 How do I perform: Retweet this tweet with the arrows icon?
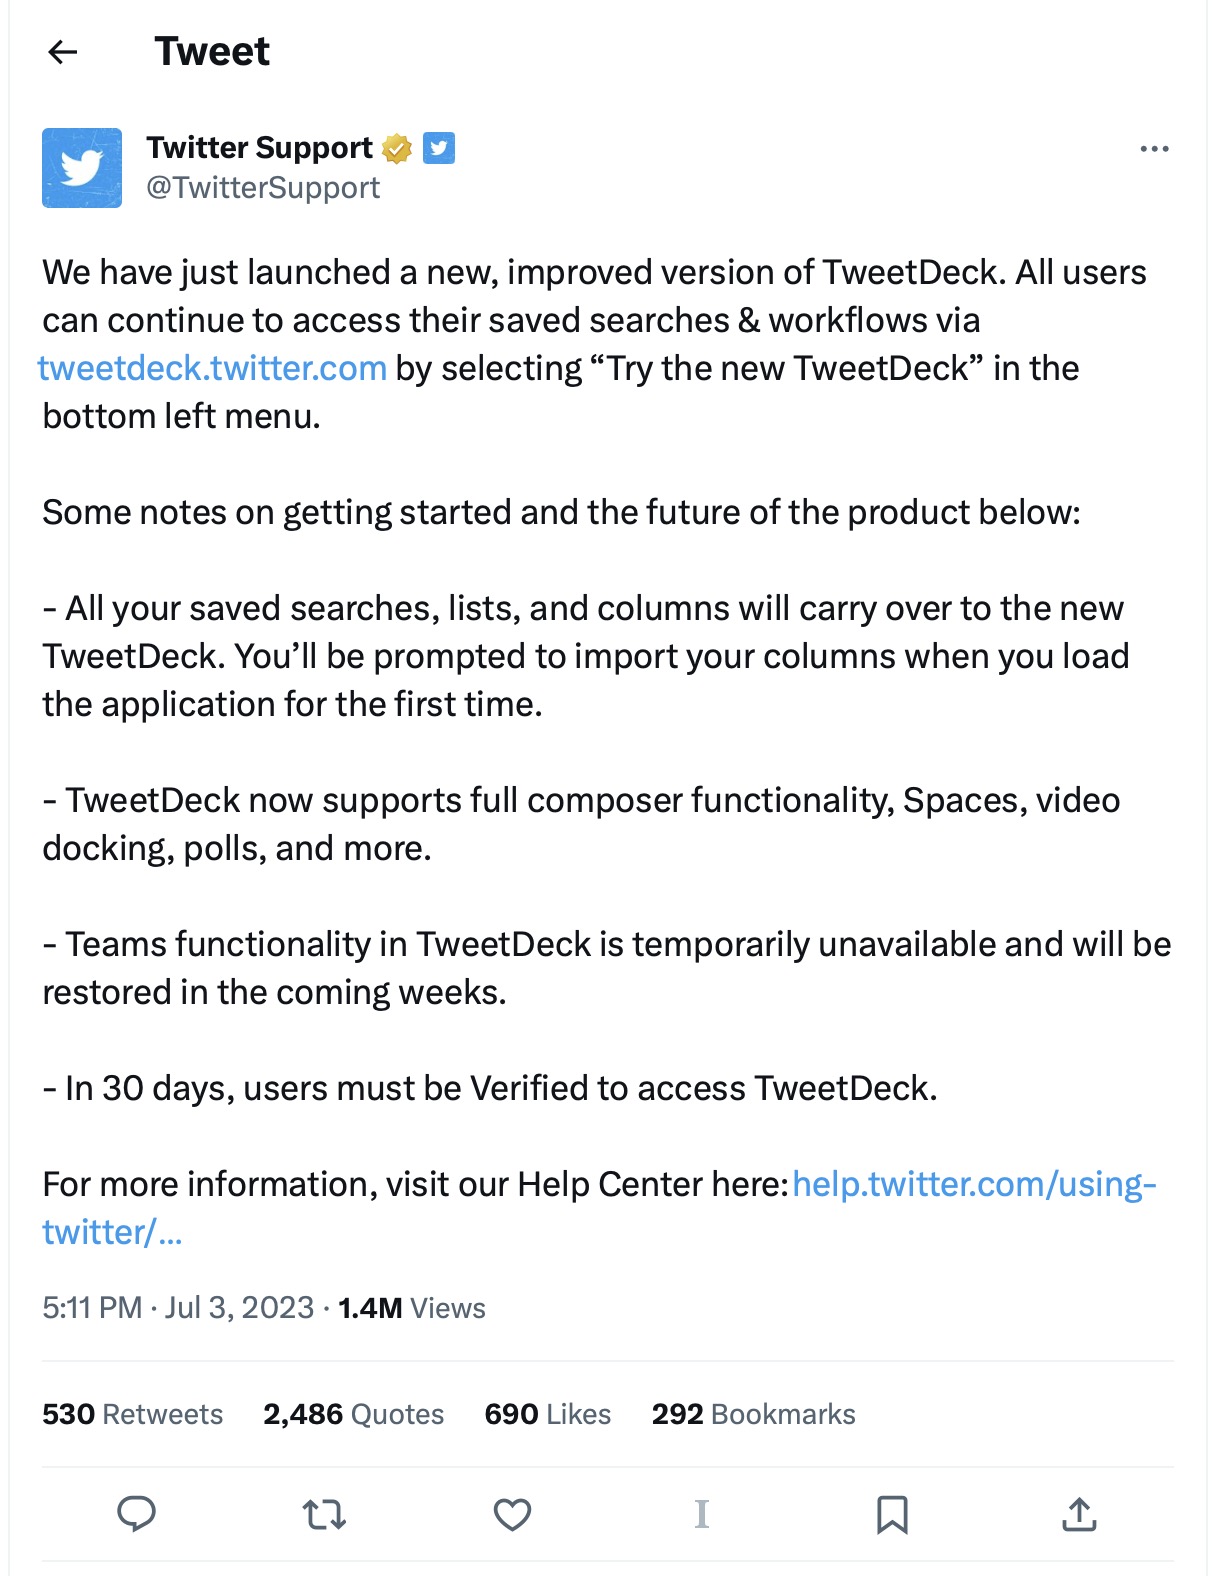click(x=324, y=1515)
